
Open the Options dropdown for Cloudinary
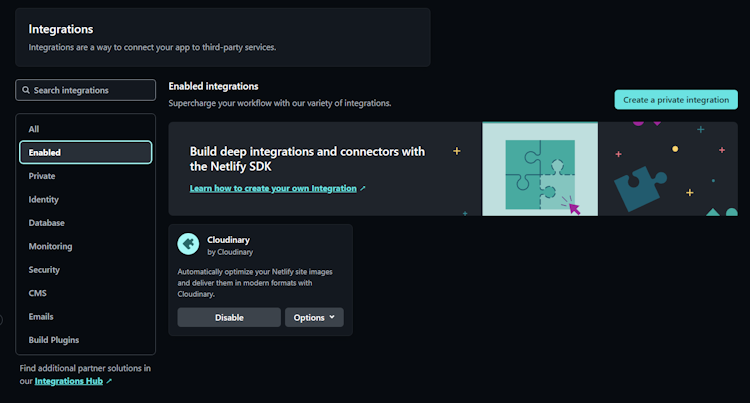pos(314,317)
